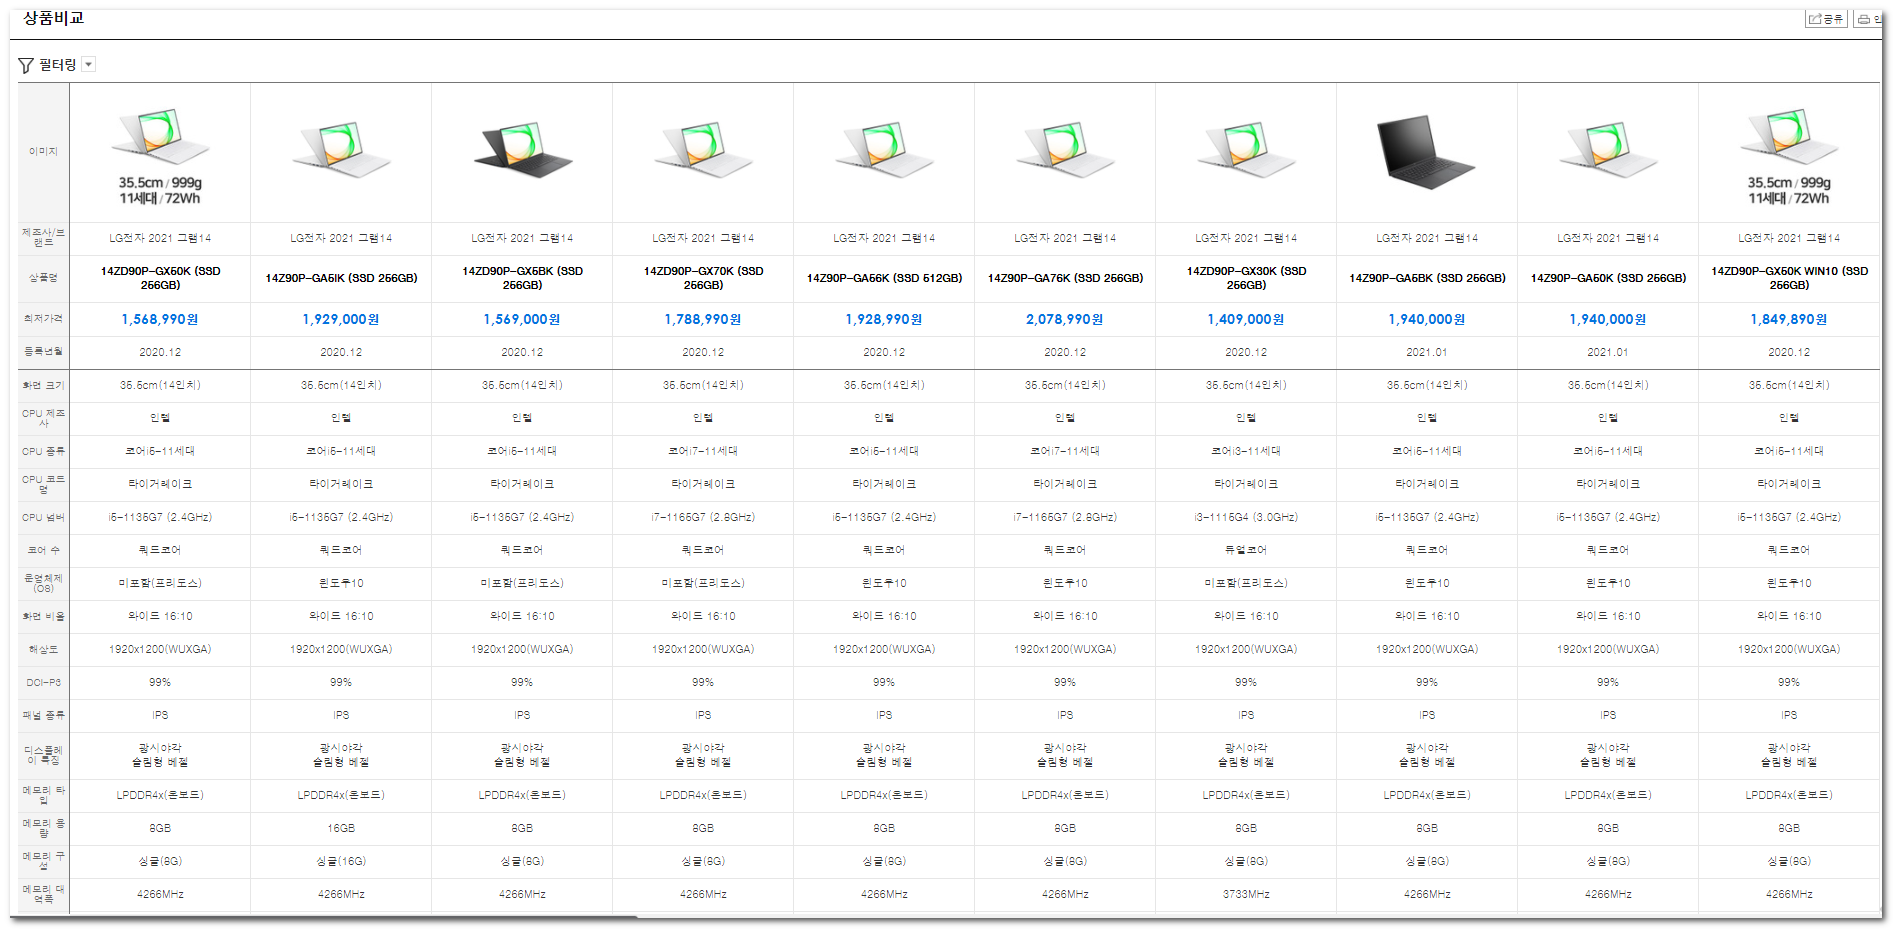This screenshot has height=929, width=1893.
Task: Open product link 14Z90P-GA56K (SSD 512GB)
Action: (x=884, y=278)
